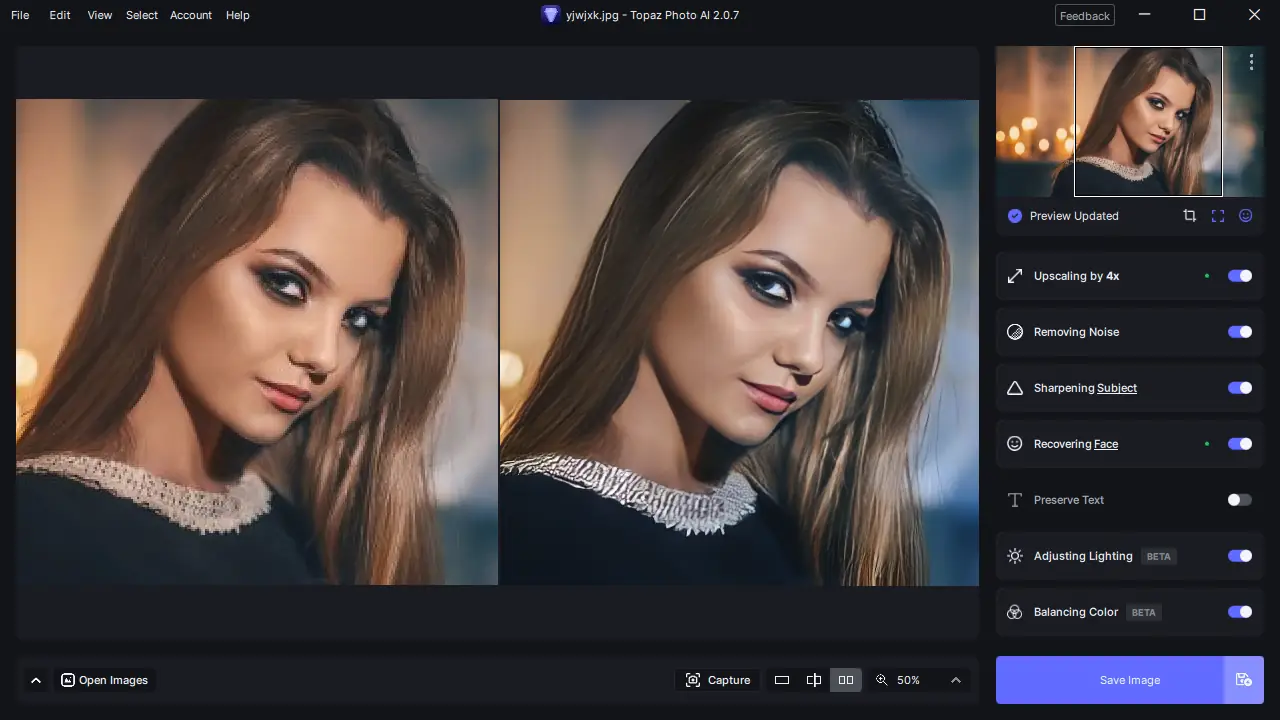Click the Sharpening triangle icon
Image resolution: width=1280 pixels, height=720 pixels.
pyautogui.click(x=1015, y=388)
